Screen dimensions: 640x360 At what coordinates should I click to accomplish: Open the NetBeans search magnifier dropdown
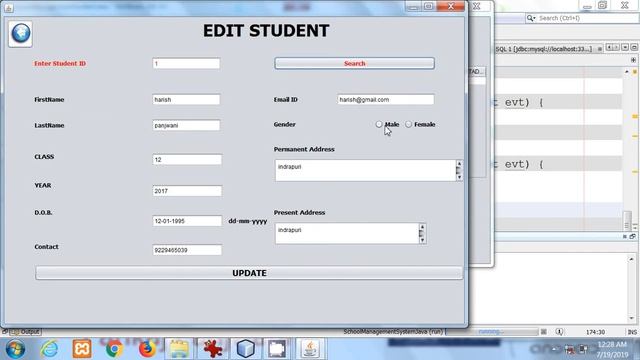tap(531, 18)
